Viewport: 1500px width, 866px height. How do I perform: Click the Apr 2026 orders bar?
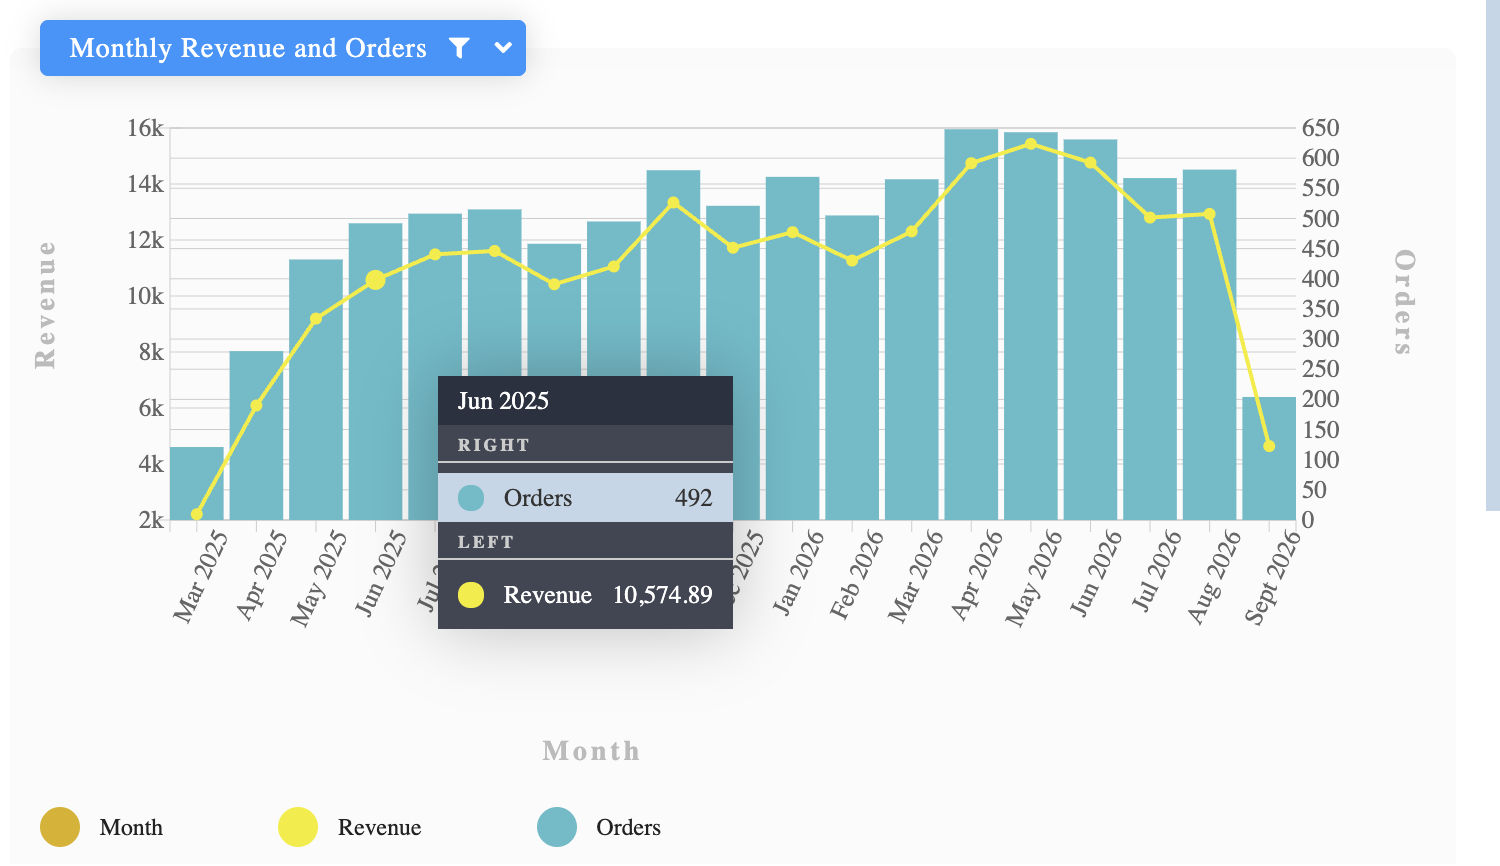click(x=971, y=324)
